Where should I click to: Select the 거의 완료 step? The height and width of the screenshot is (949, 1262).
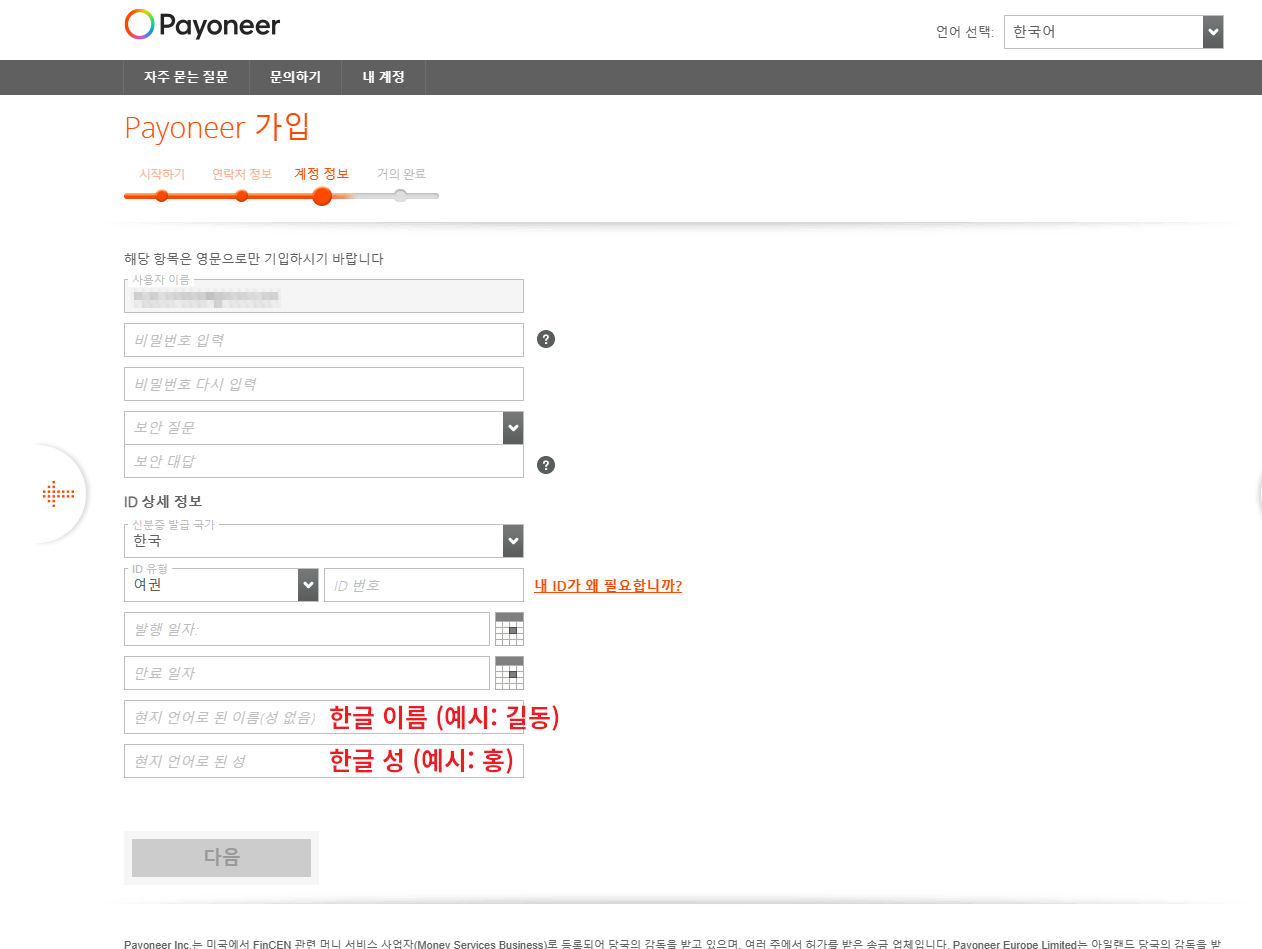click(401, 174)
